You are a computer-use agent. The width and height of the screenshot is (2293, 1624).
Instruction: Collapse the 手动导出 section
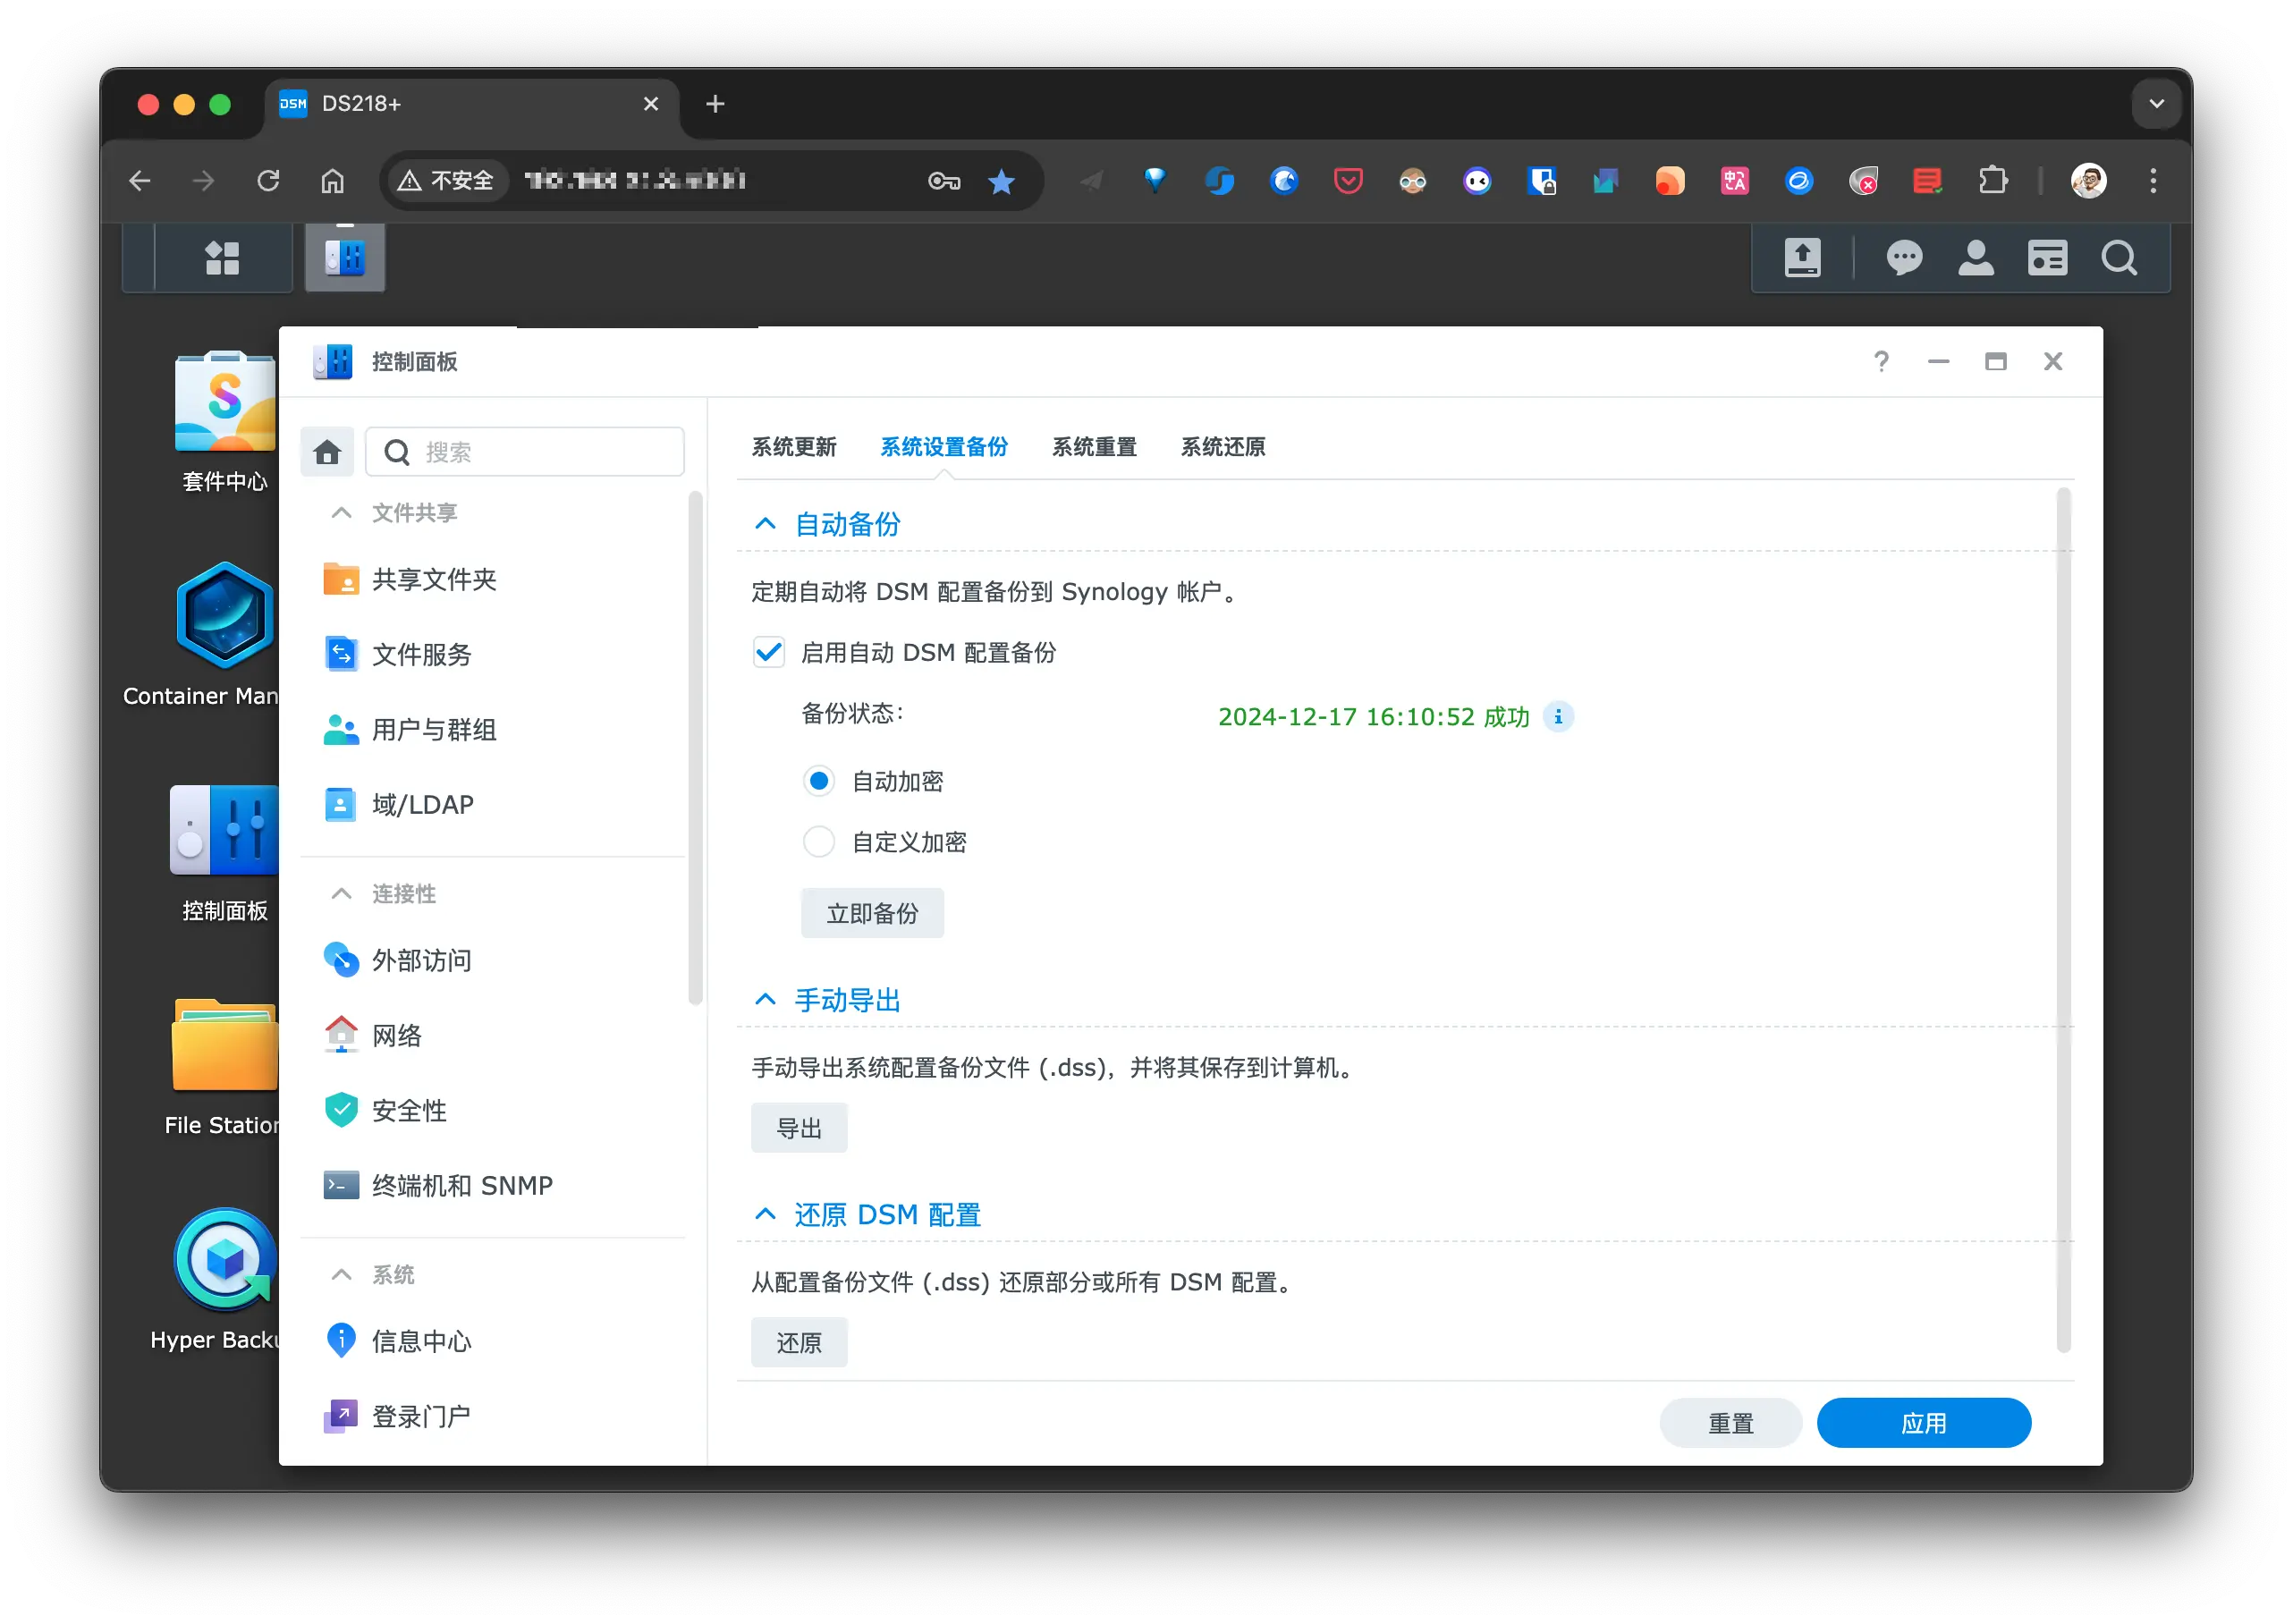[x=765, y=1000]
